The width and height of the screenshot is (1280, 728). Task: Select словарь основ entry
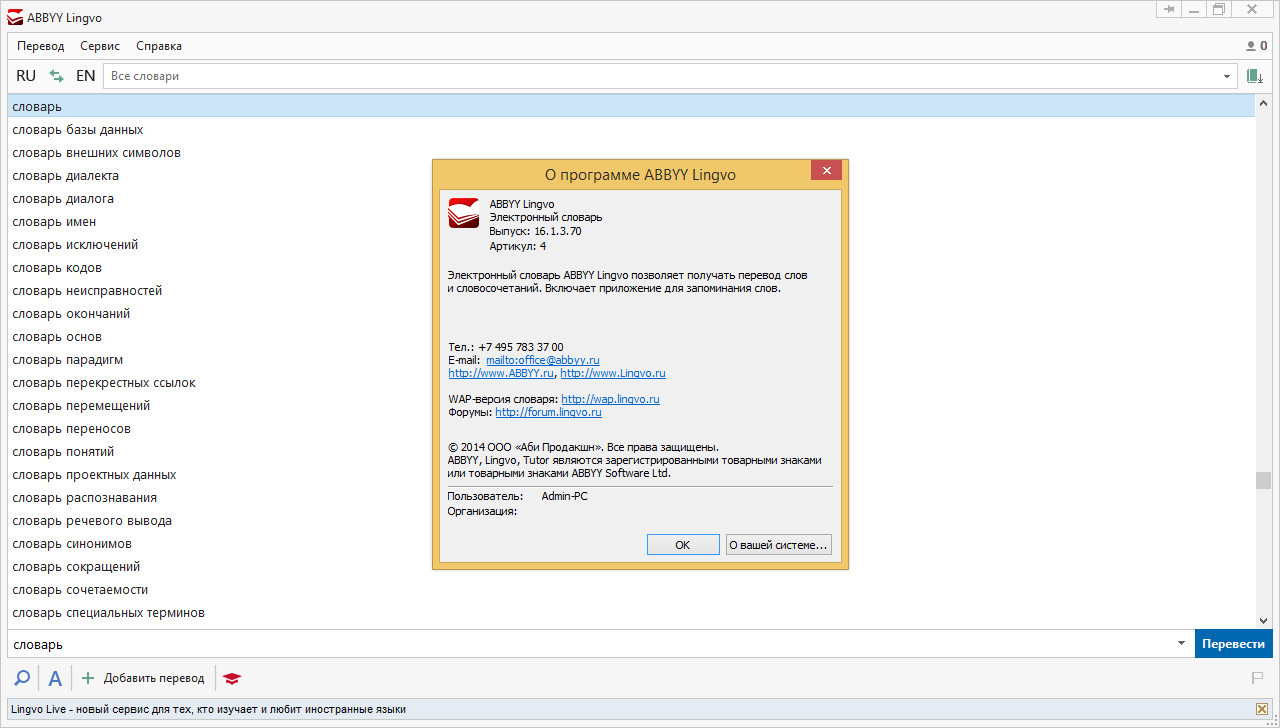point(631,336)
